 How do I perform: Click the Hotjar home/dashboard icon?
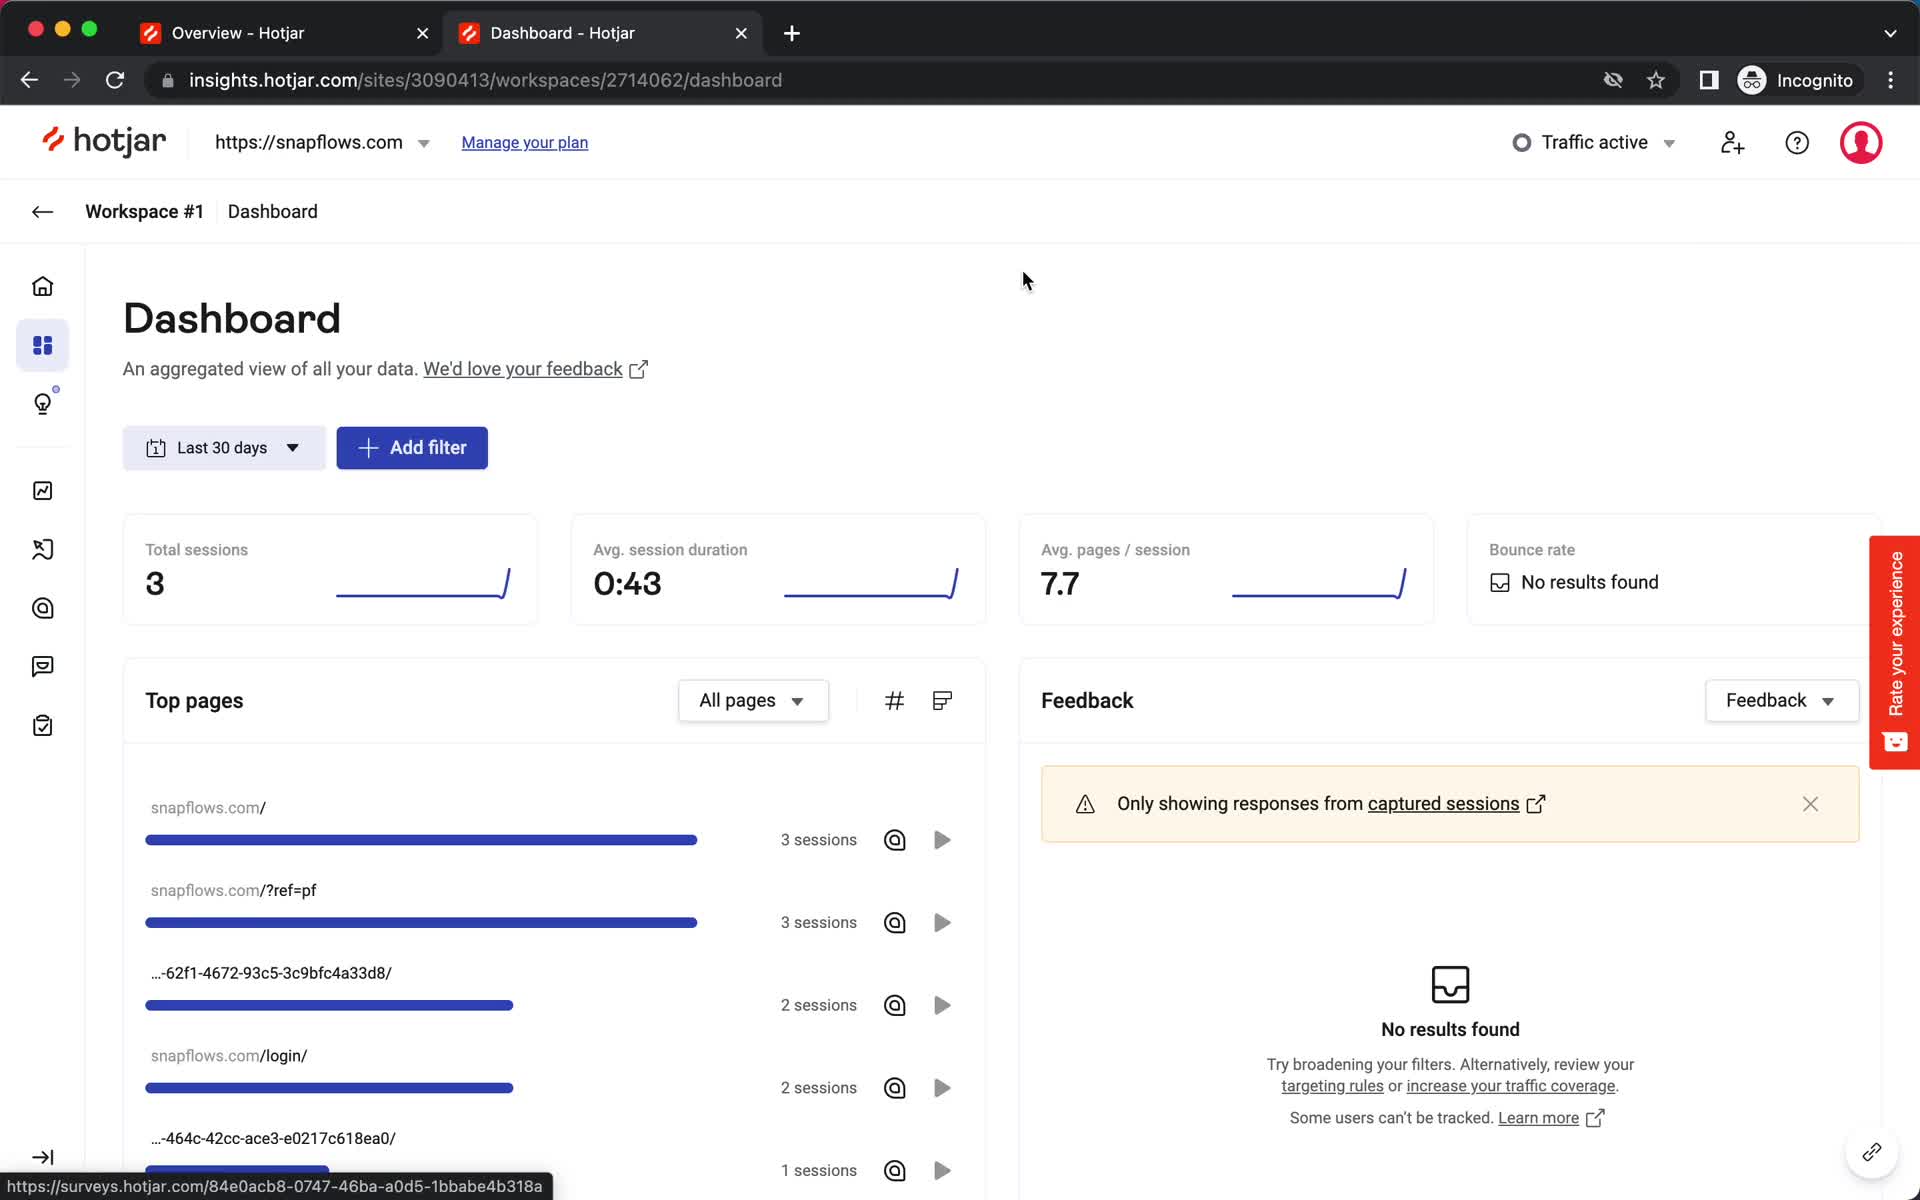coord(43,286)
